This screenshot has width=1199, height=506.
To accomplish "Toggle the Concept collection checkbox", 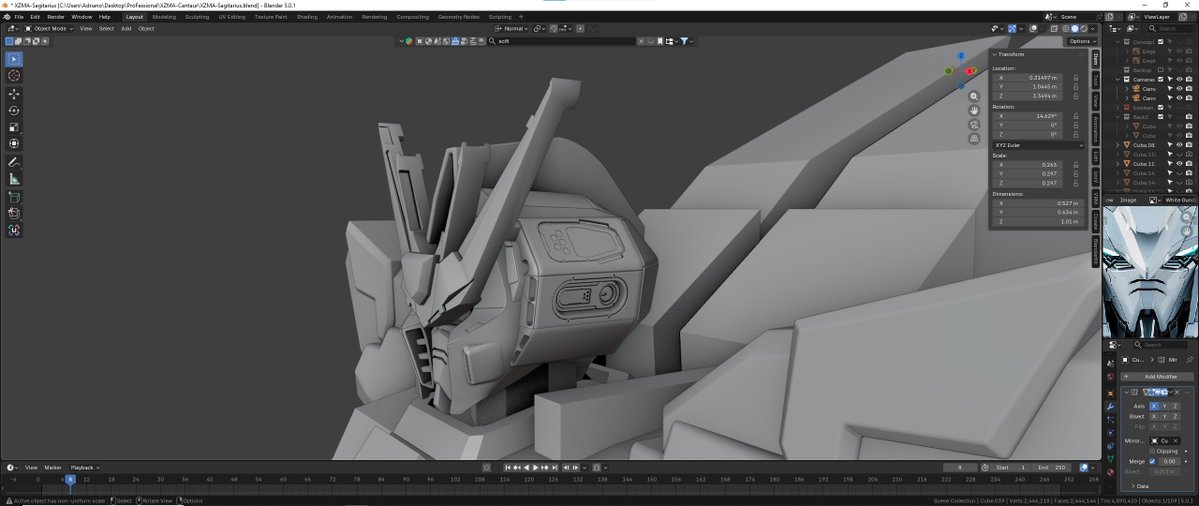I will coord(1160,42).
